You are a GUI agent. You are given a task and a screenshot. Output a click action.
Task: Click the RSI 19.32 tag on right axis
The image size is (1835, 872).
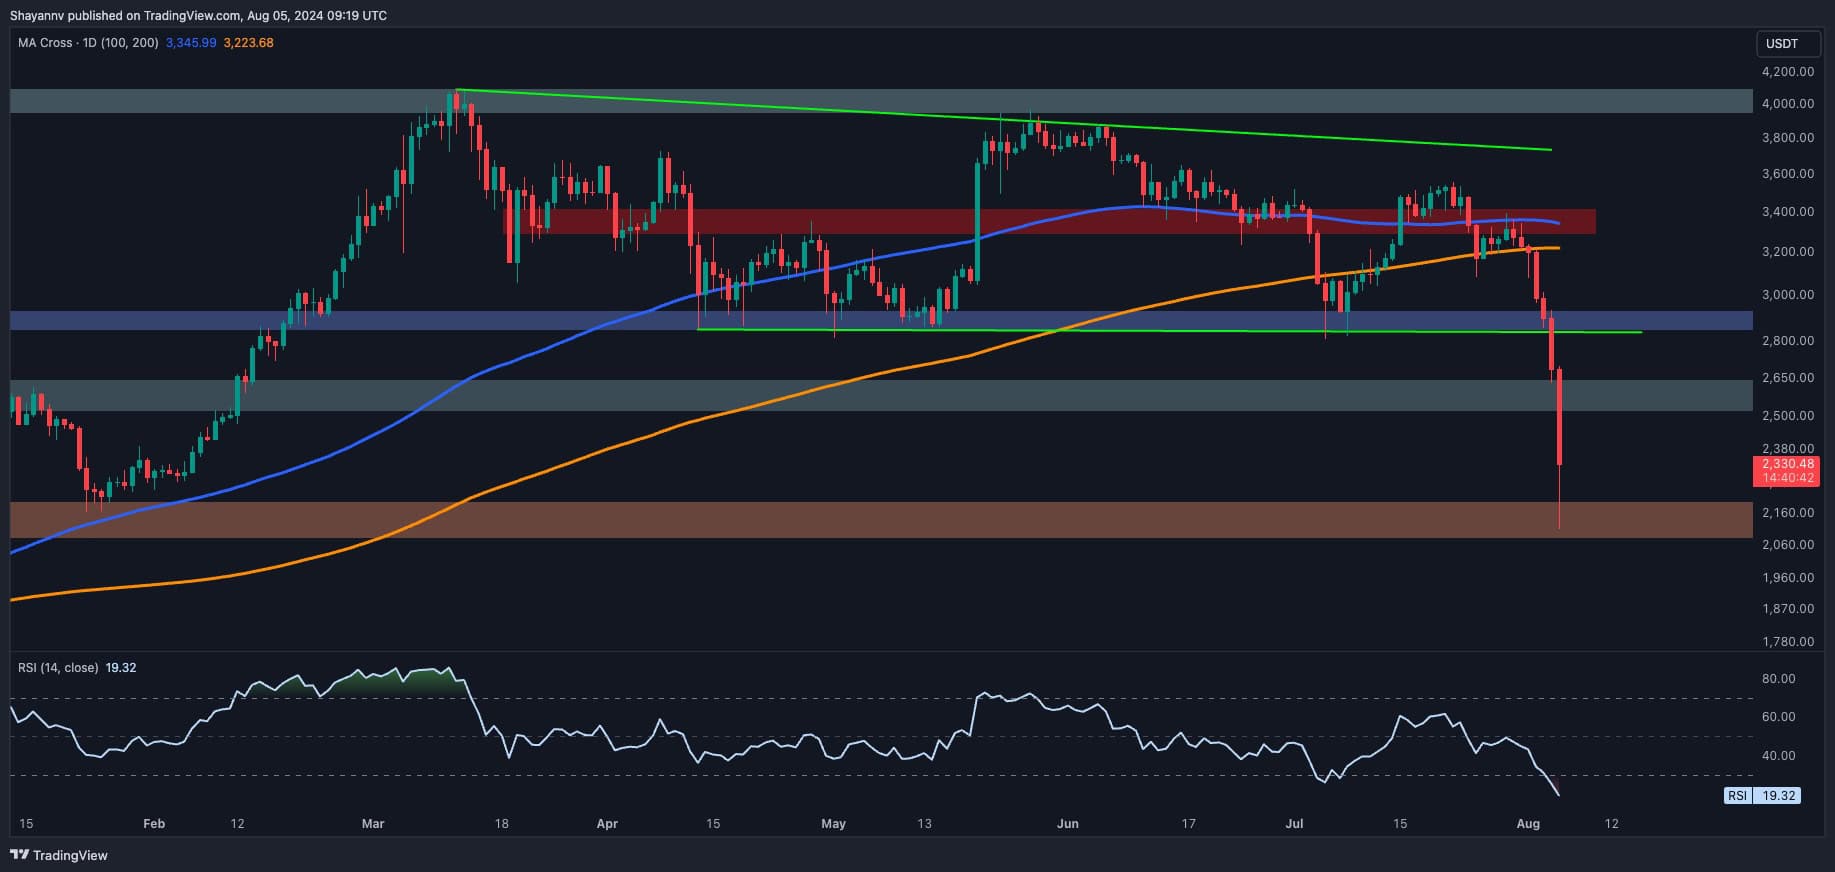[x=1762, y=796]
